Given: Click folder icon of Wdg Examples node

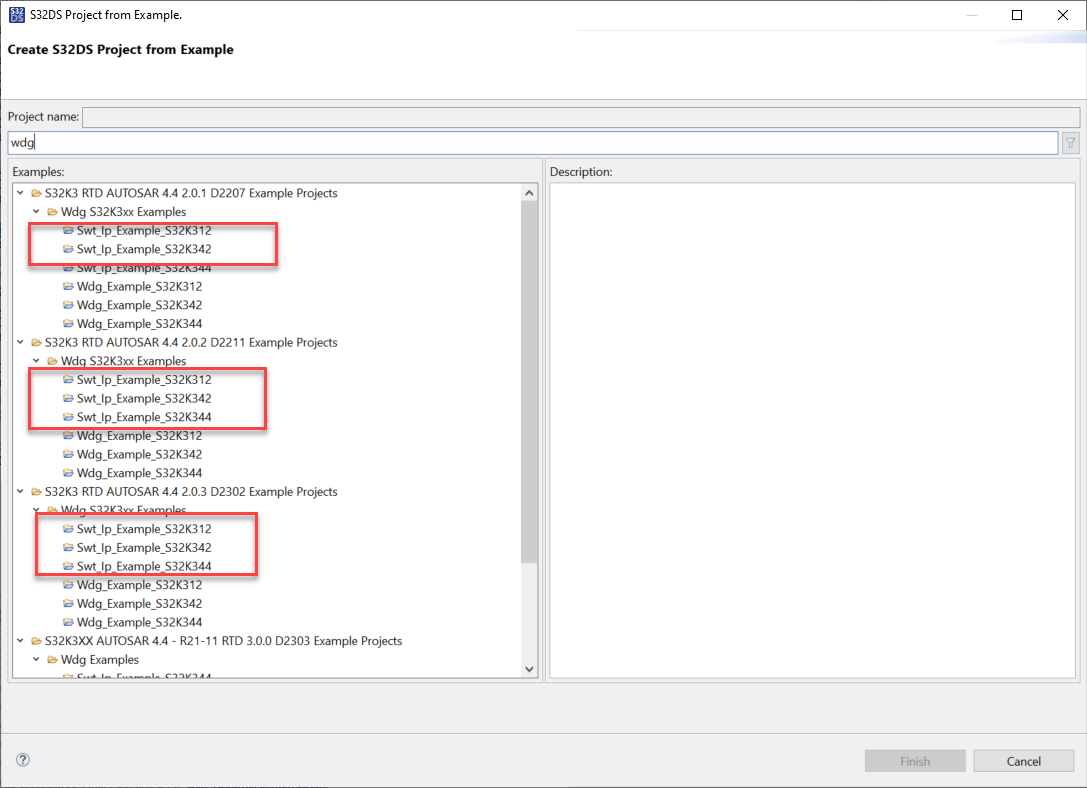Looking at the screenshot, I should pyautogui.click(x=53, y=660).
